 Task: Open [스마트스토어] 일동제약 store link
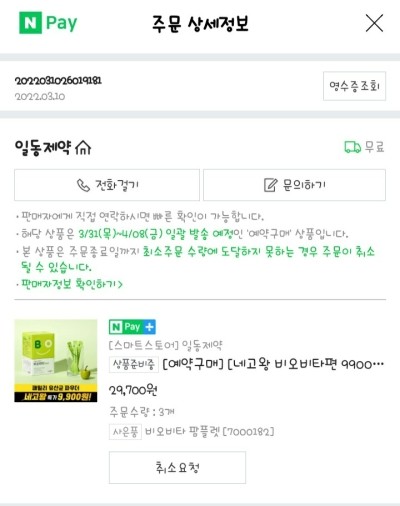[x=166, y=345]
